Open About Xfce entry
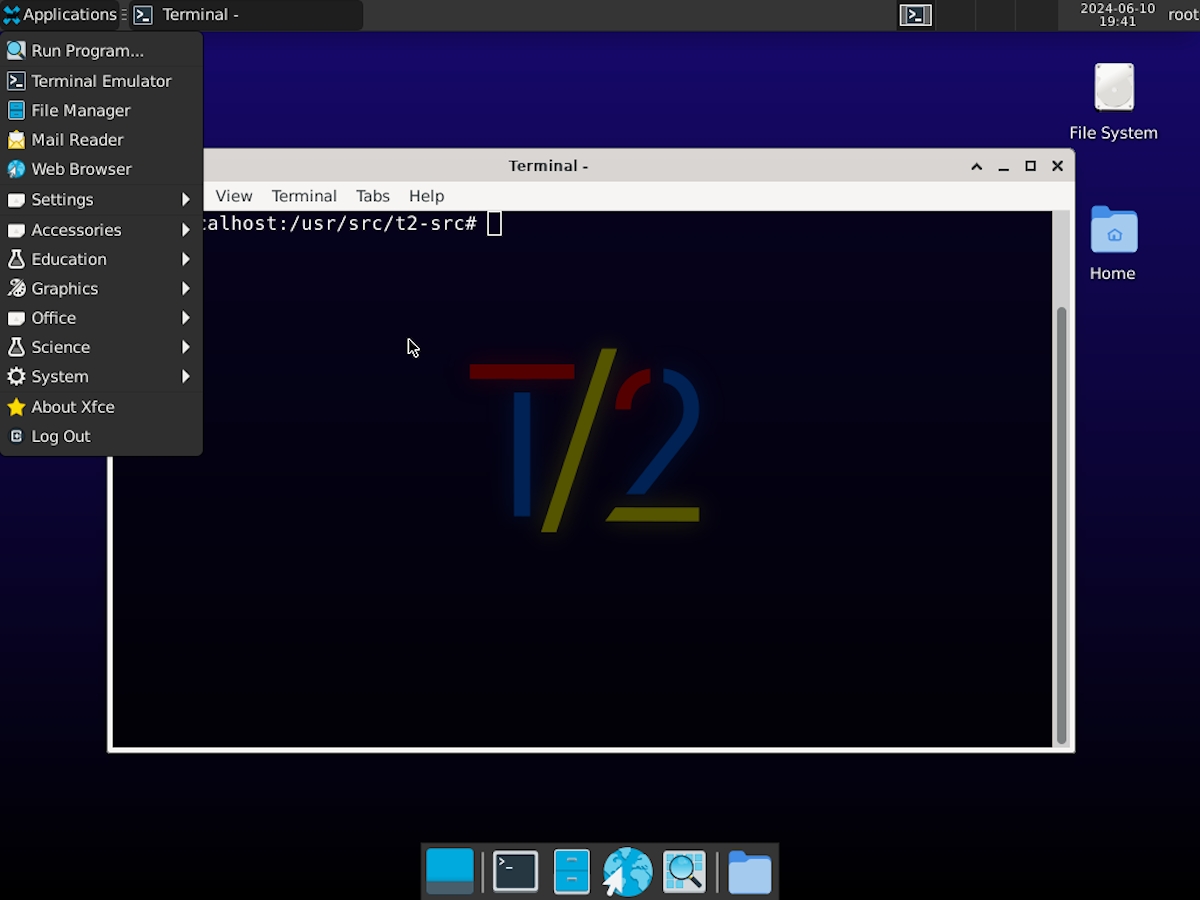Image resolution: width=1200 pixels, height=900 pixels. click(101, 407)
